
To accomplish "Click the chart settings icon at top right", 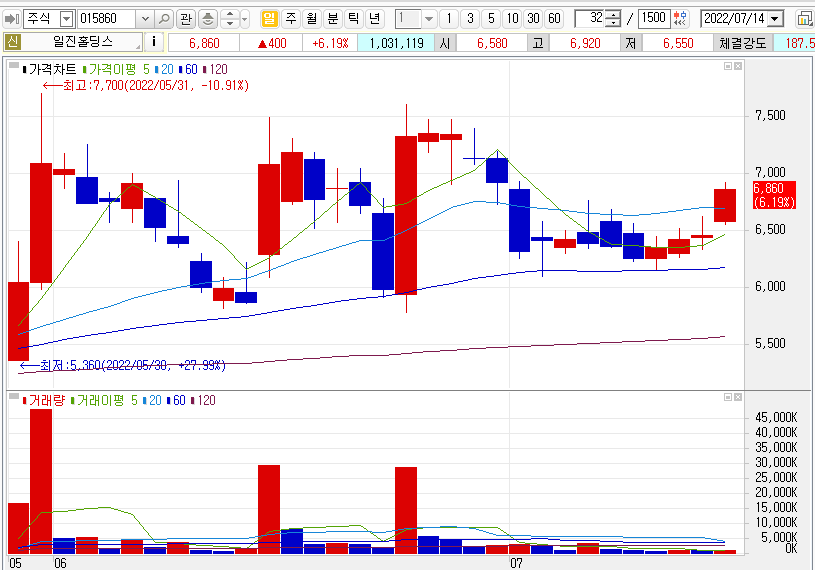I will (804, 19).
